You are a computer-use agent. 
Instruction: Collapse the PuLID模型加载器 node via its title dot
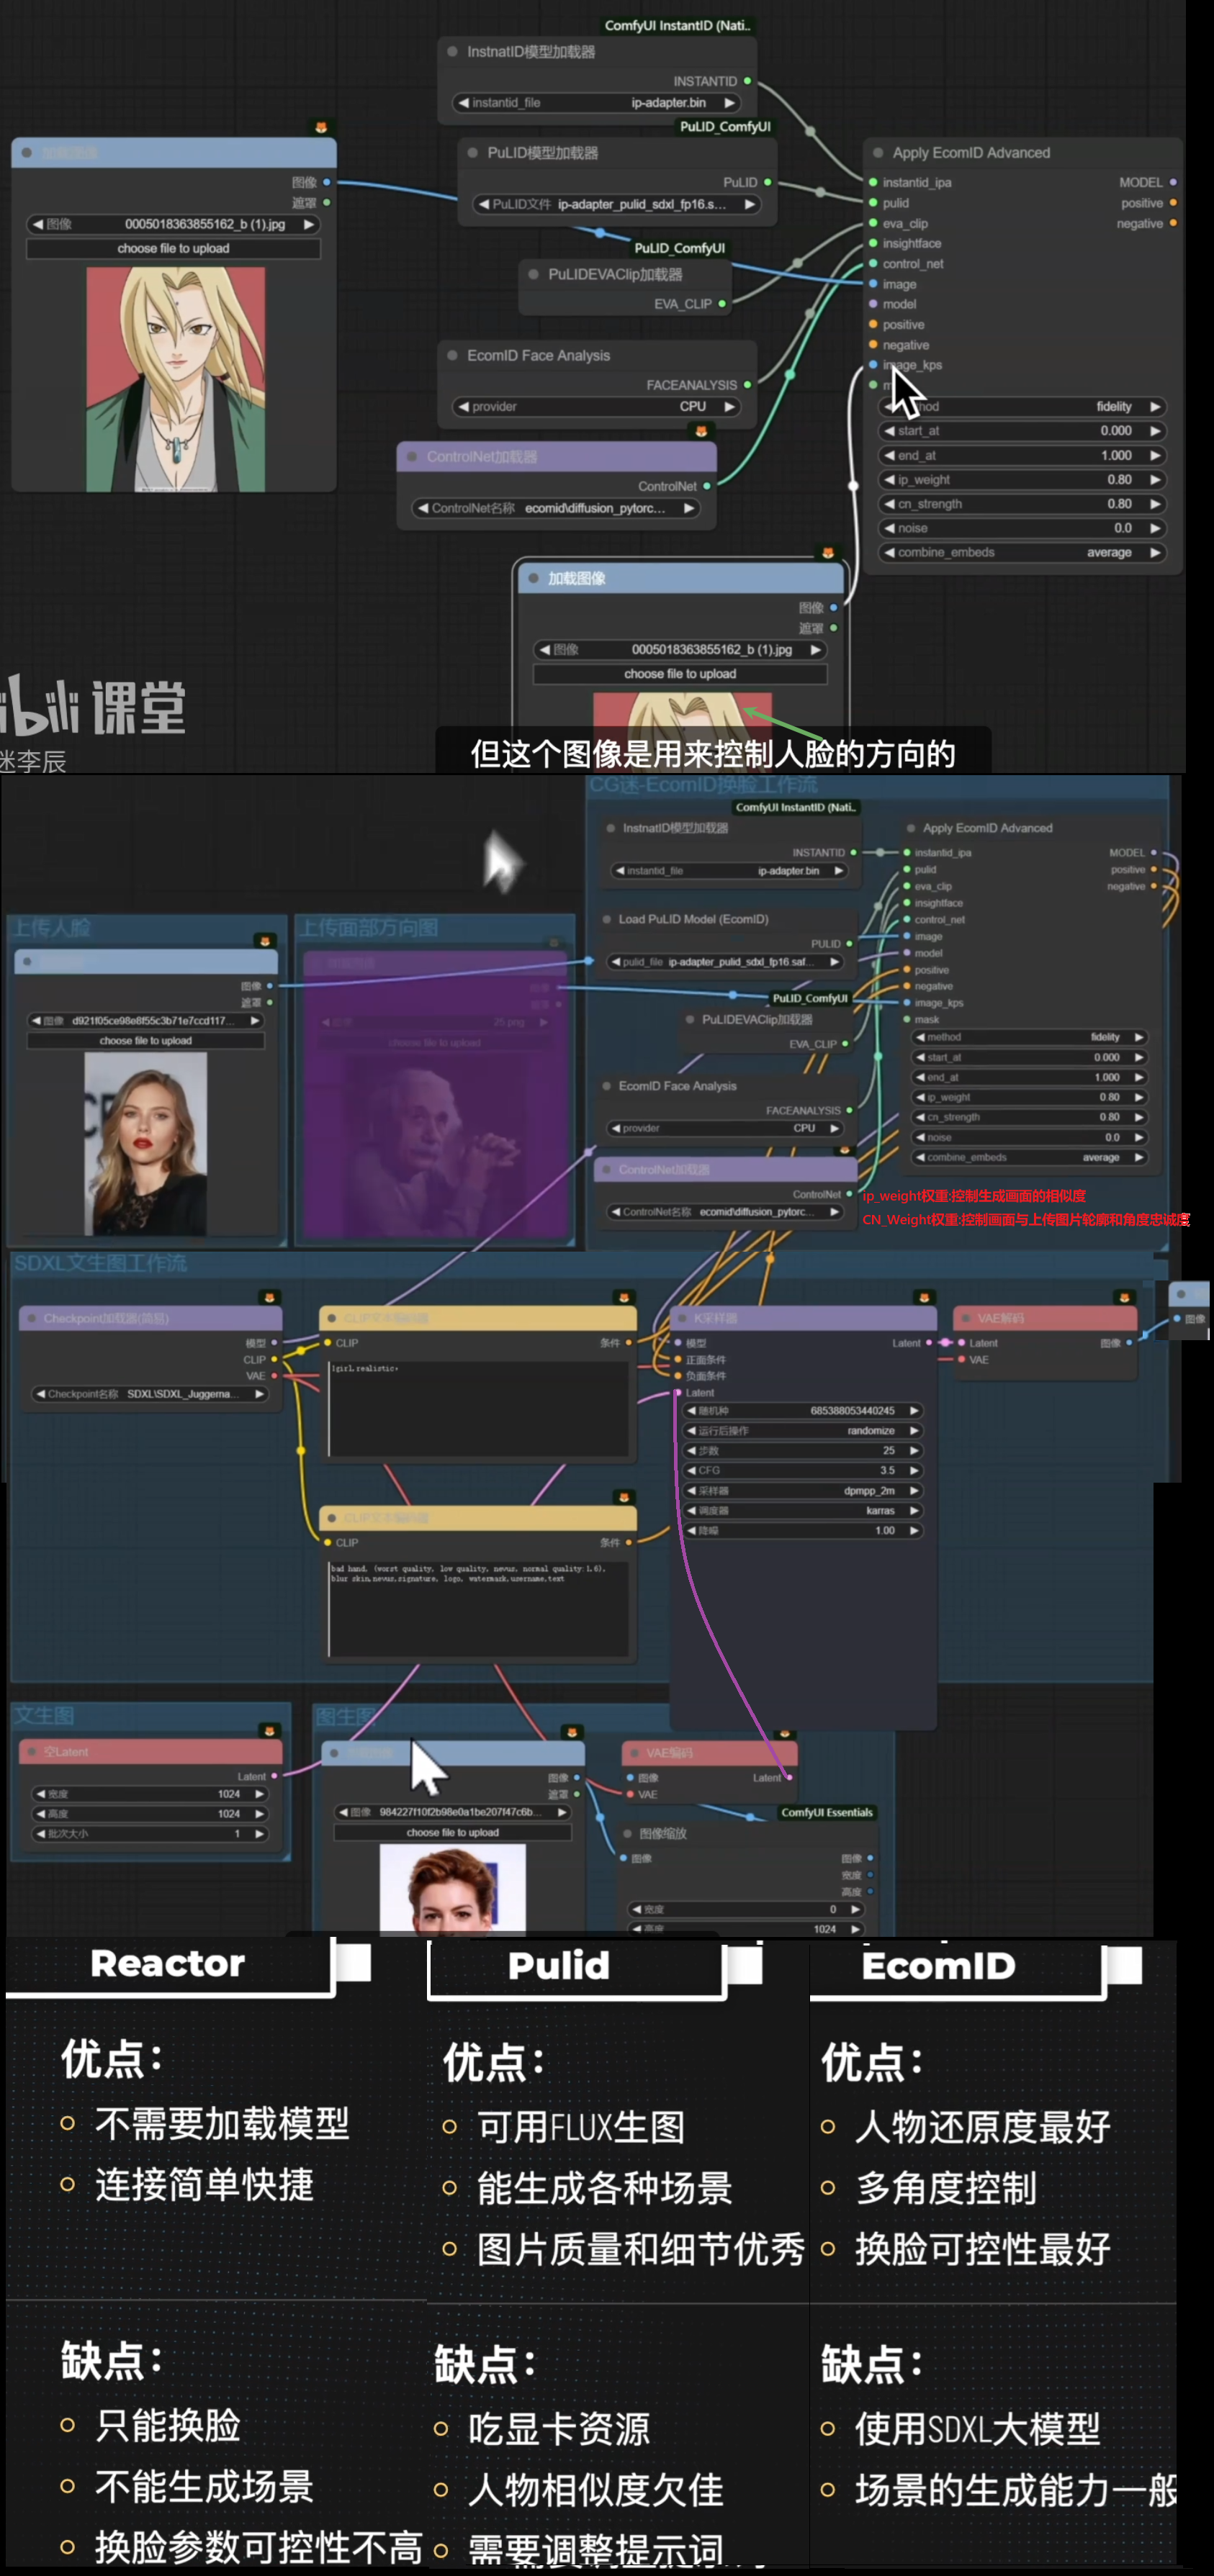473,153
